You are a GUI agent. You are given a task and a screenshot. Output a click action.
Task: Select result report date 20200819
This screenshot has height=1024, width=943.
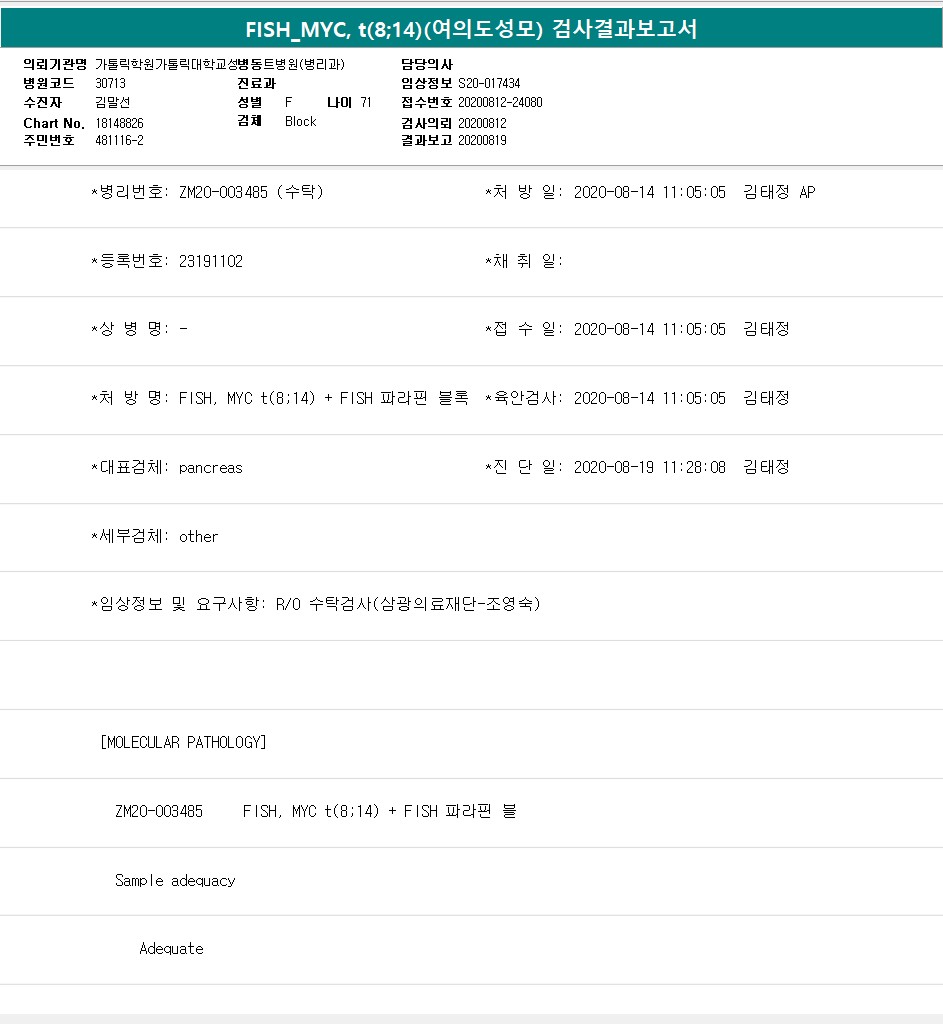click(482, 140)
